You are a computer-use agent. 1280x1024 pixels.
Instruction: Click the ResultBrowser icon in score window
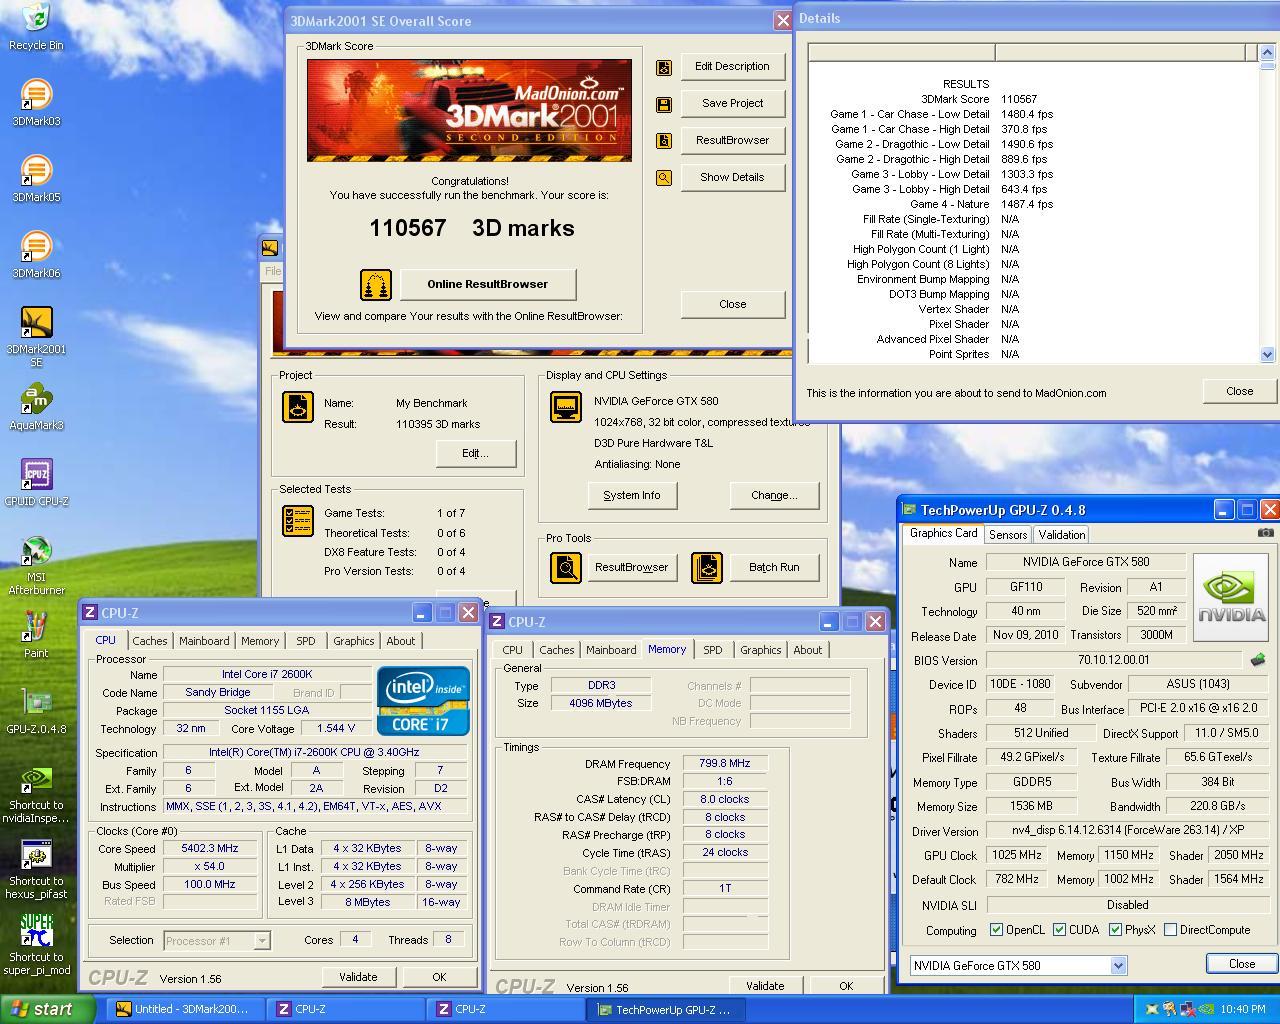coord(664,141)
